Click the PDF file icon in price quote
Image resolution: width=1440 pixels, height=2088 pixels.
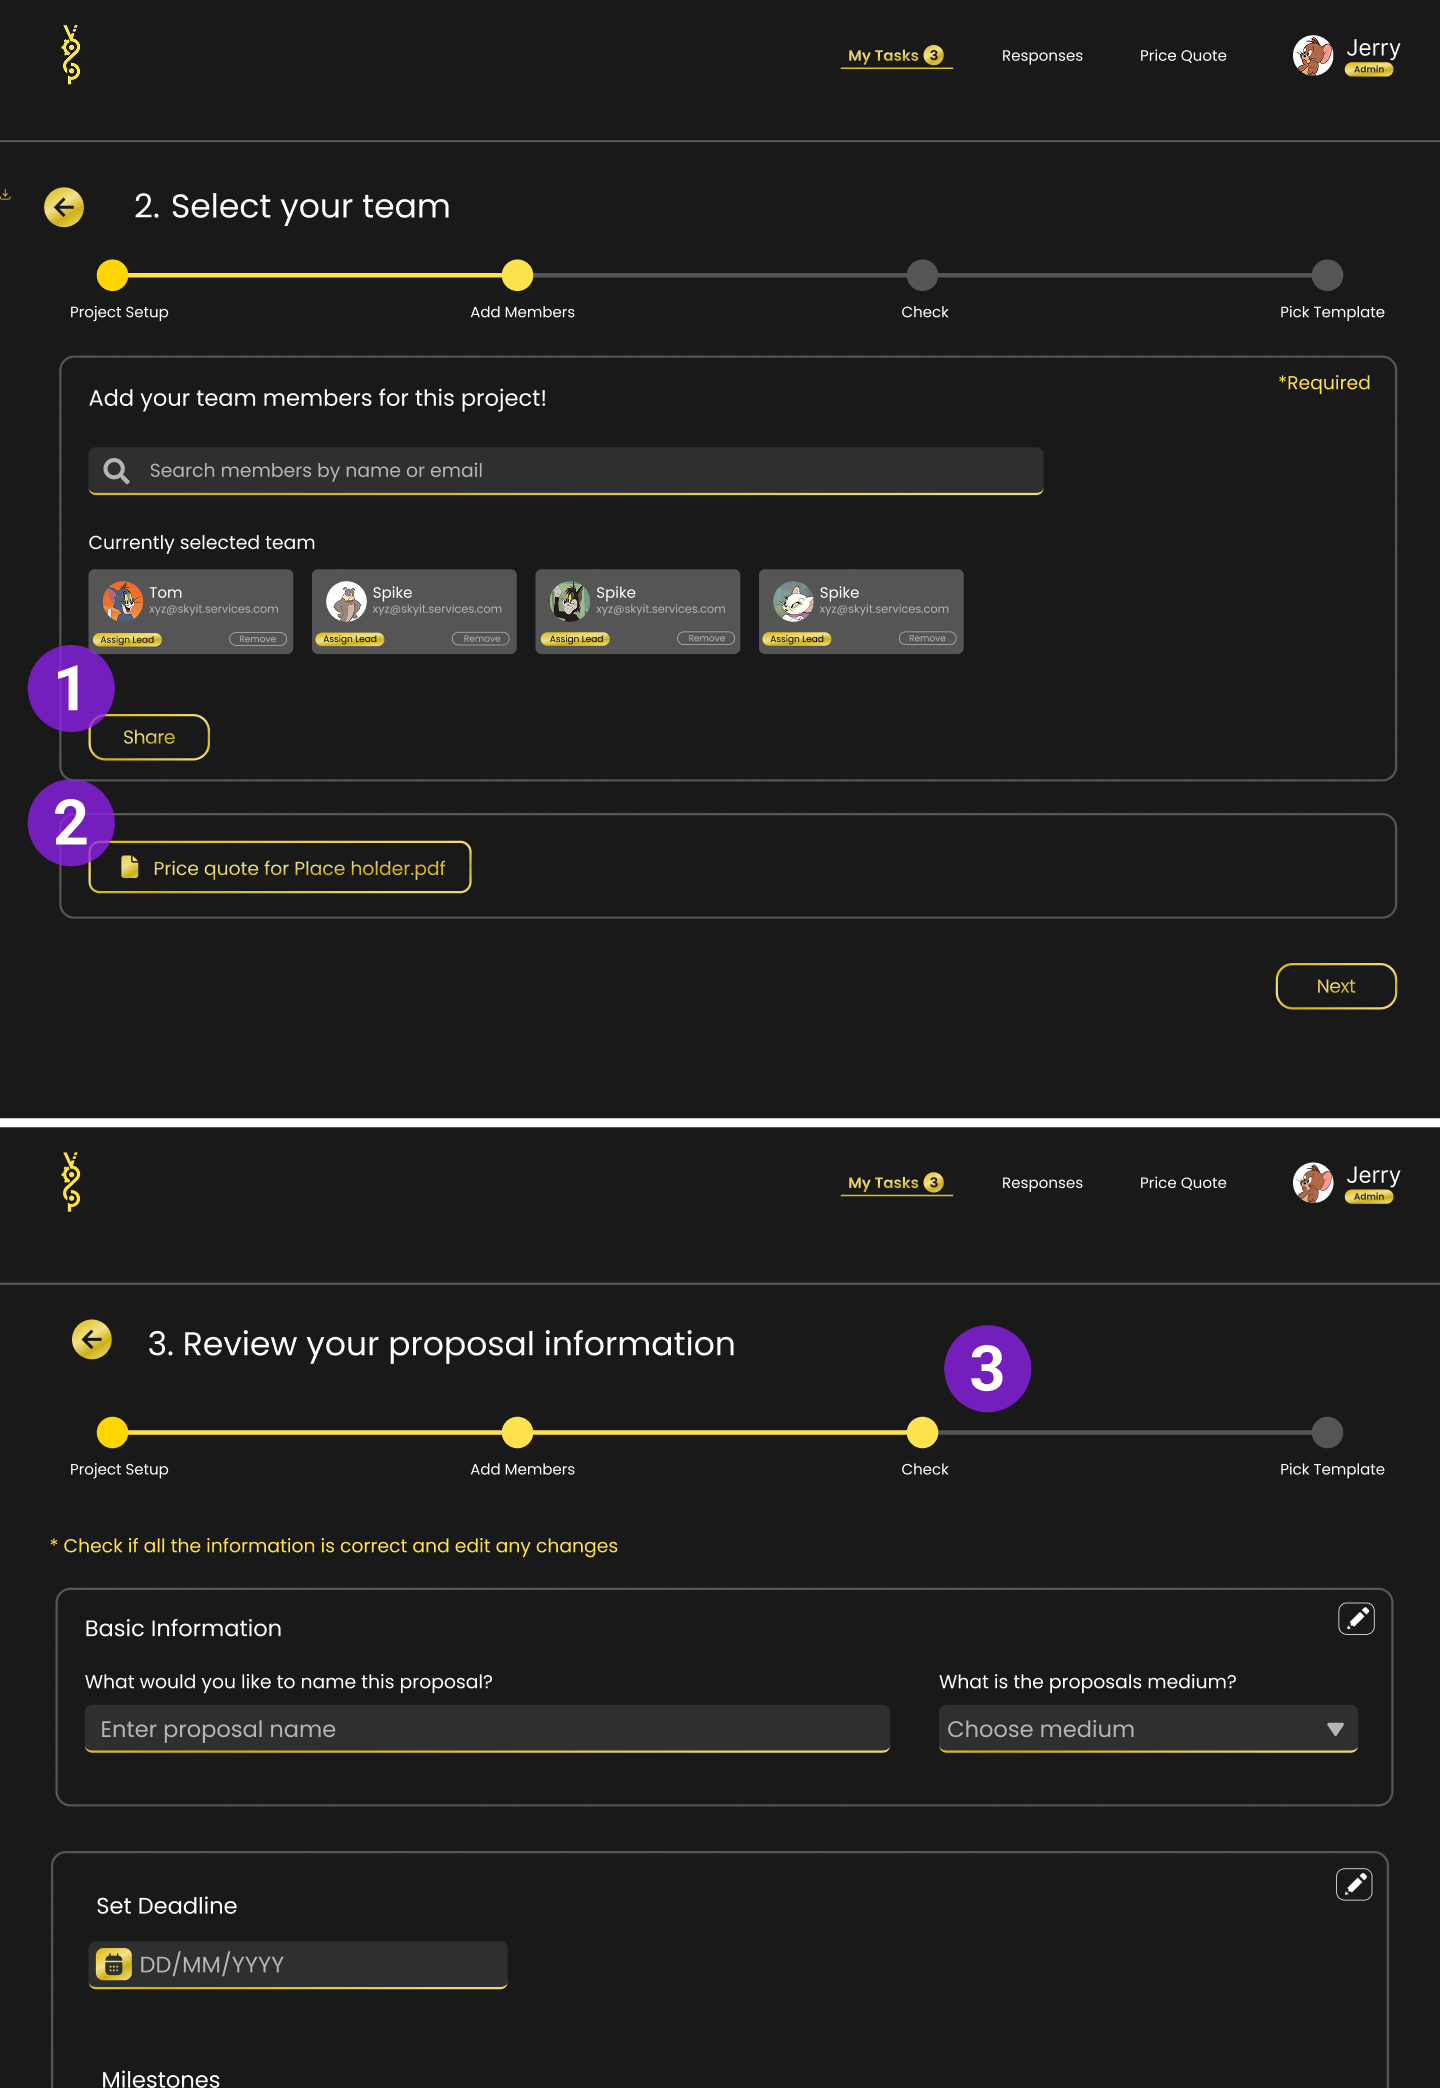click(130, 867)
